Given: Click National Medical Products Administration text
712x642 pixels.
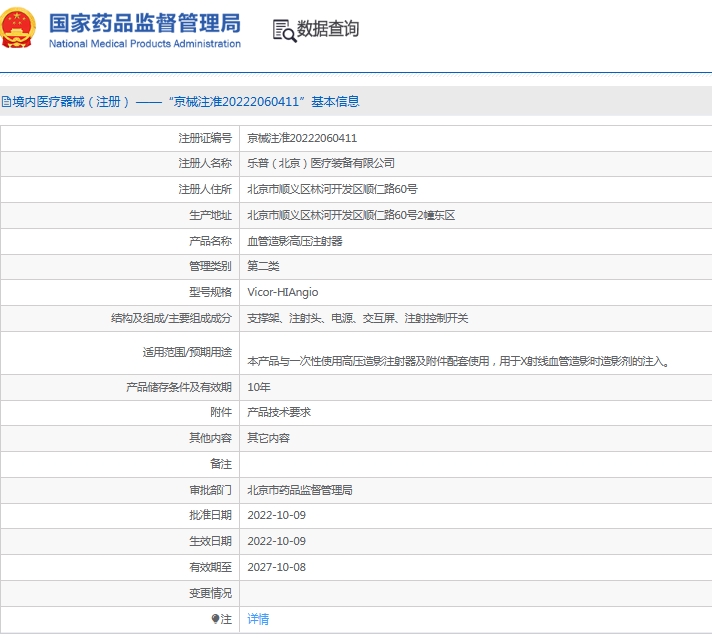Looking at the screenshot, I should click(145, 44).
